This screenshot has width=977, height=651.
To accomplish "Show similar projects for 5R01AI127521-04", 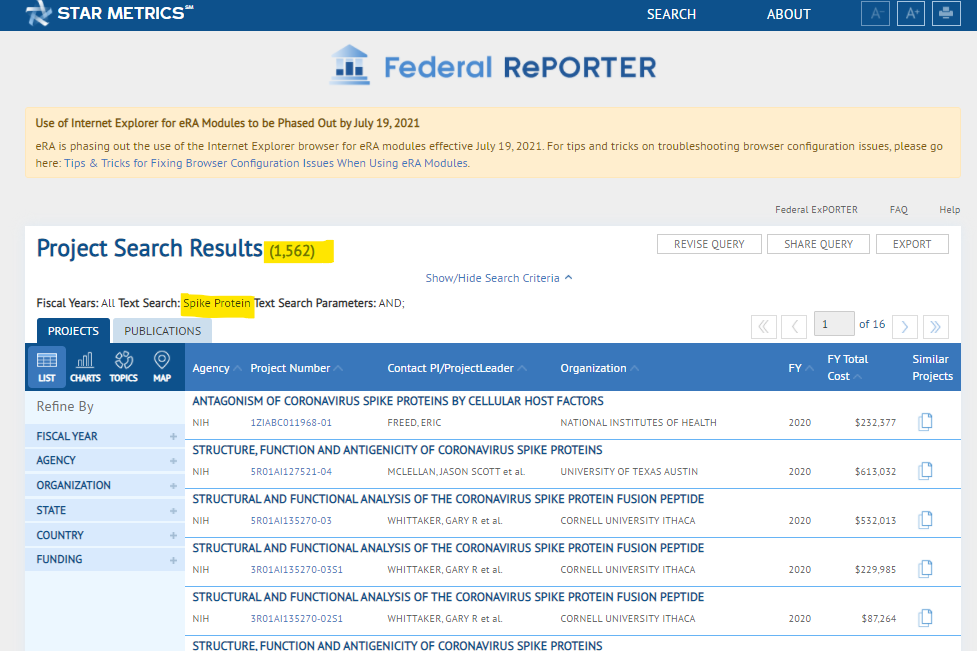I will 925,471.
